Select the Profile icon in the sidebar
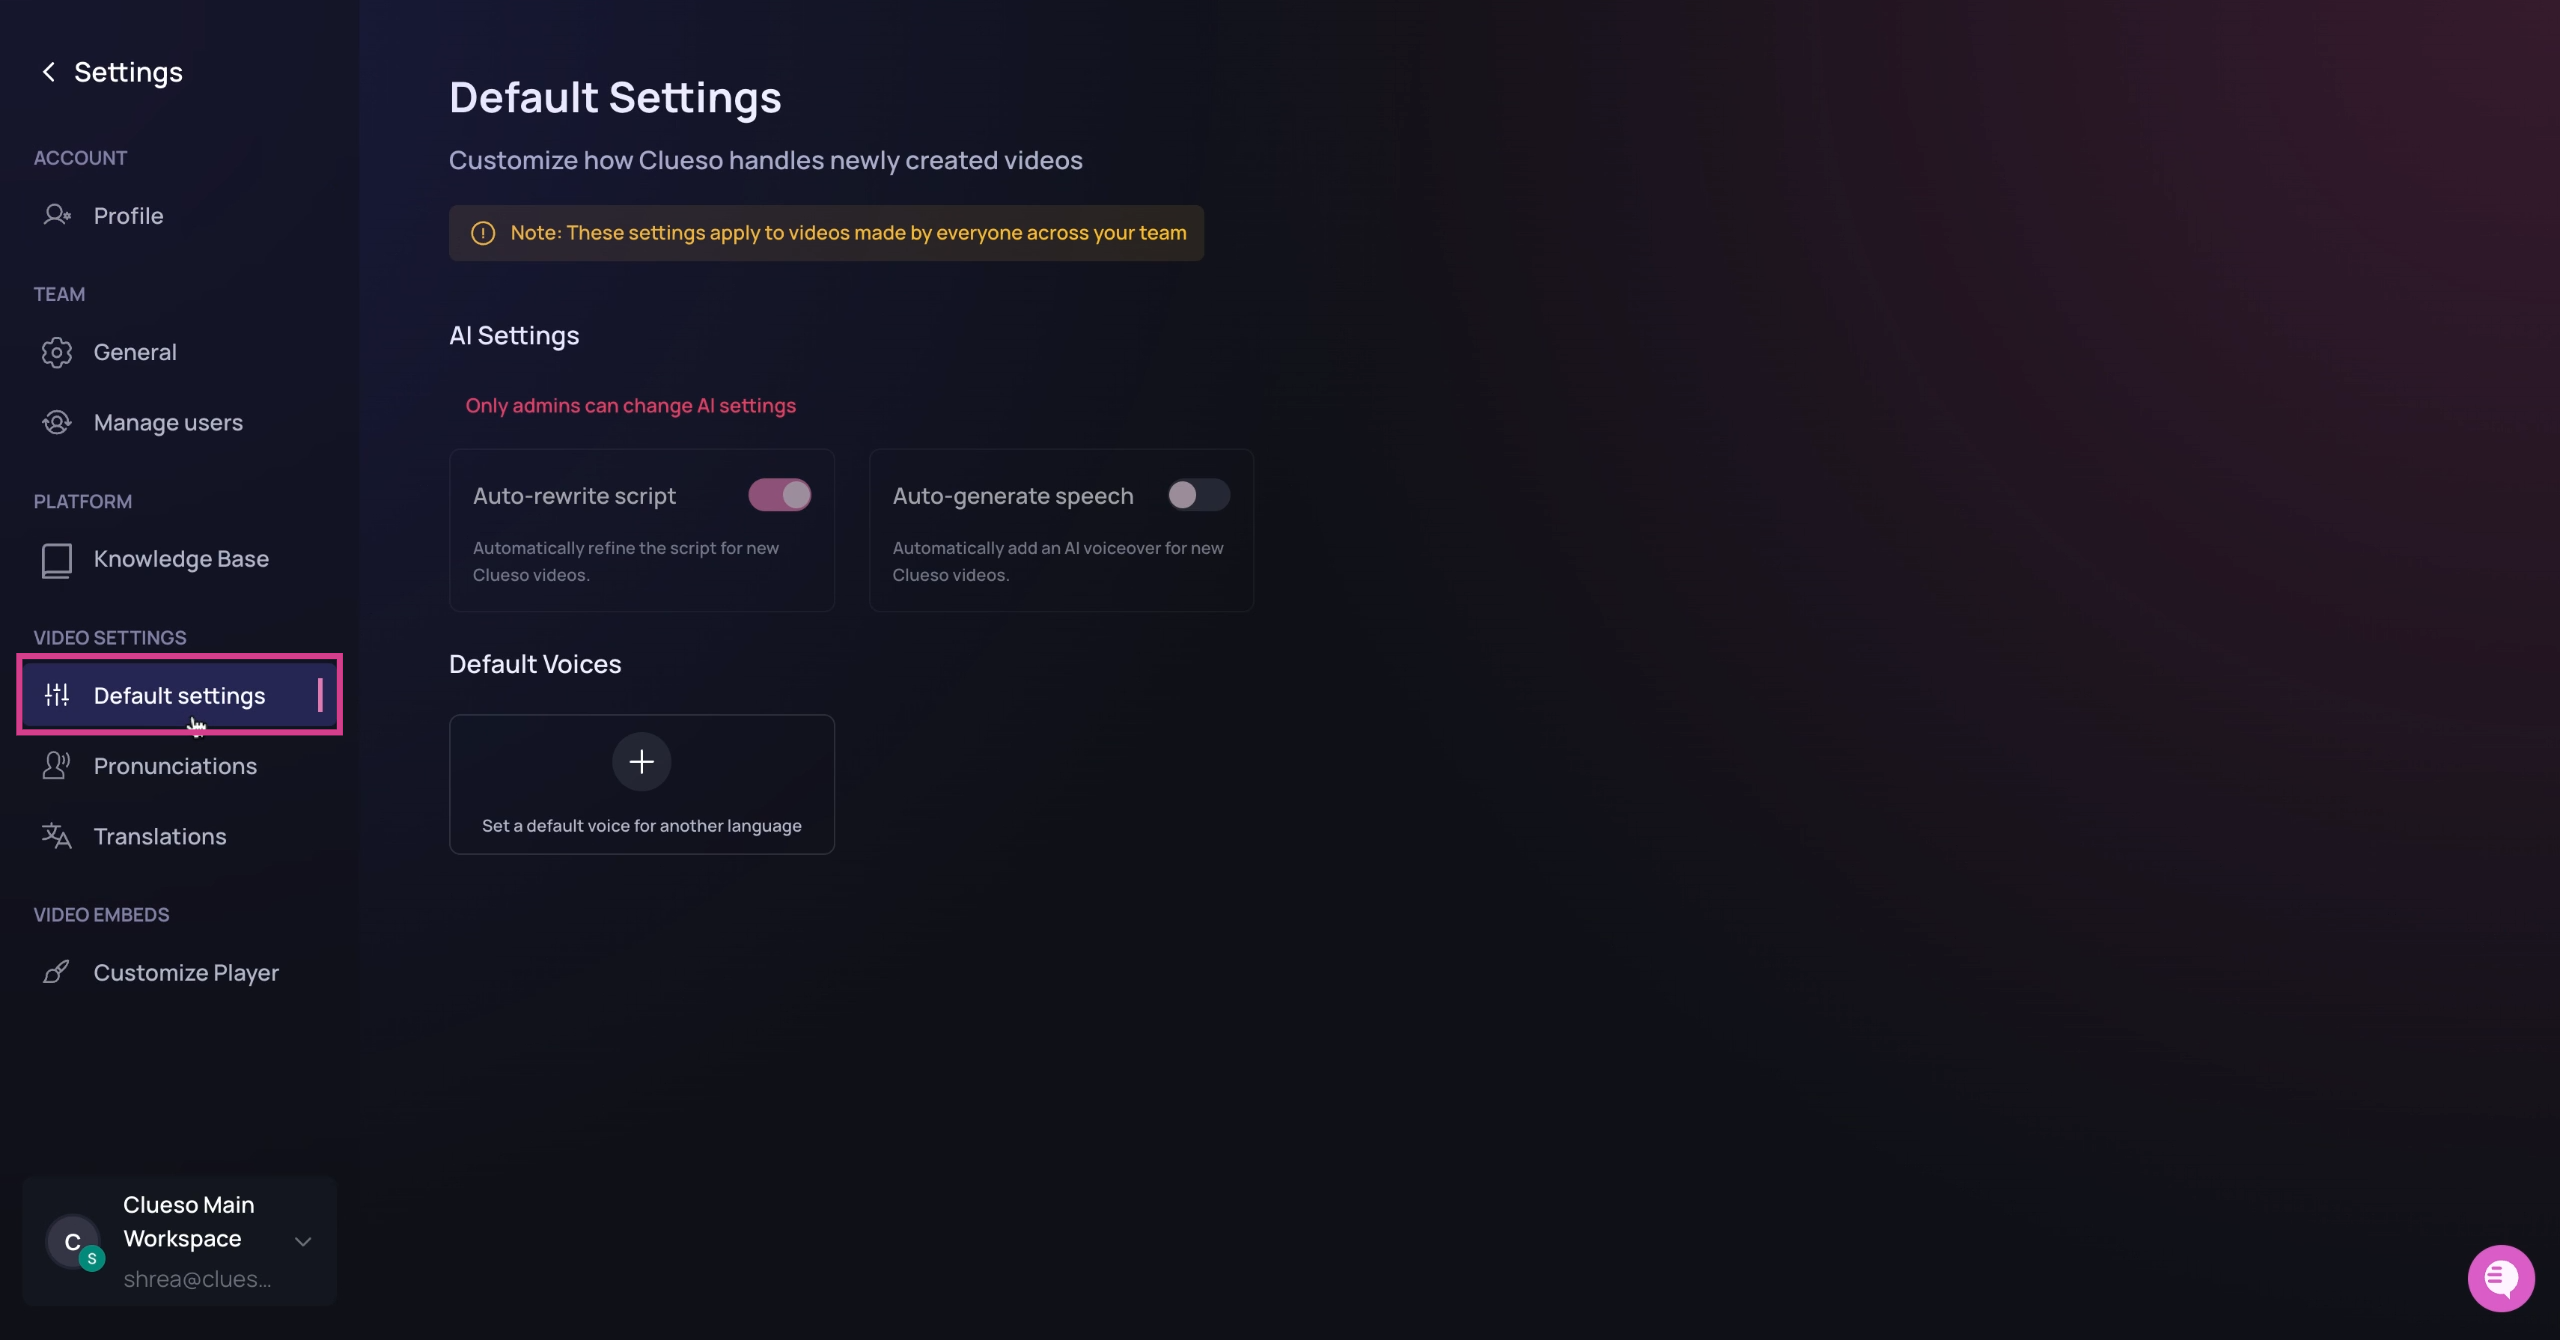 [57, 215]
